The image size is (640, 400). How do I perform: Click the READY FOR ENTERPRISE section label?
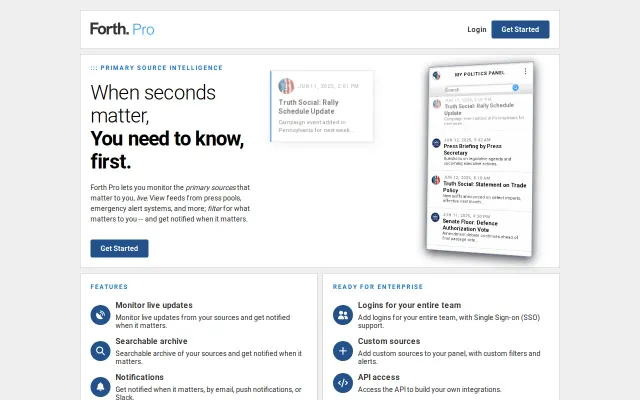point(378,287)
